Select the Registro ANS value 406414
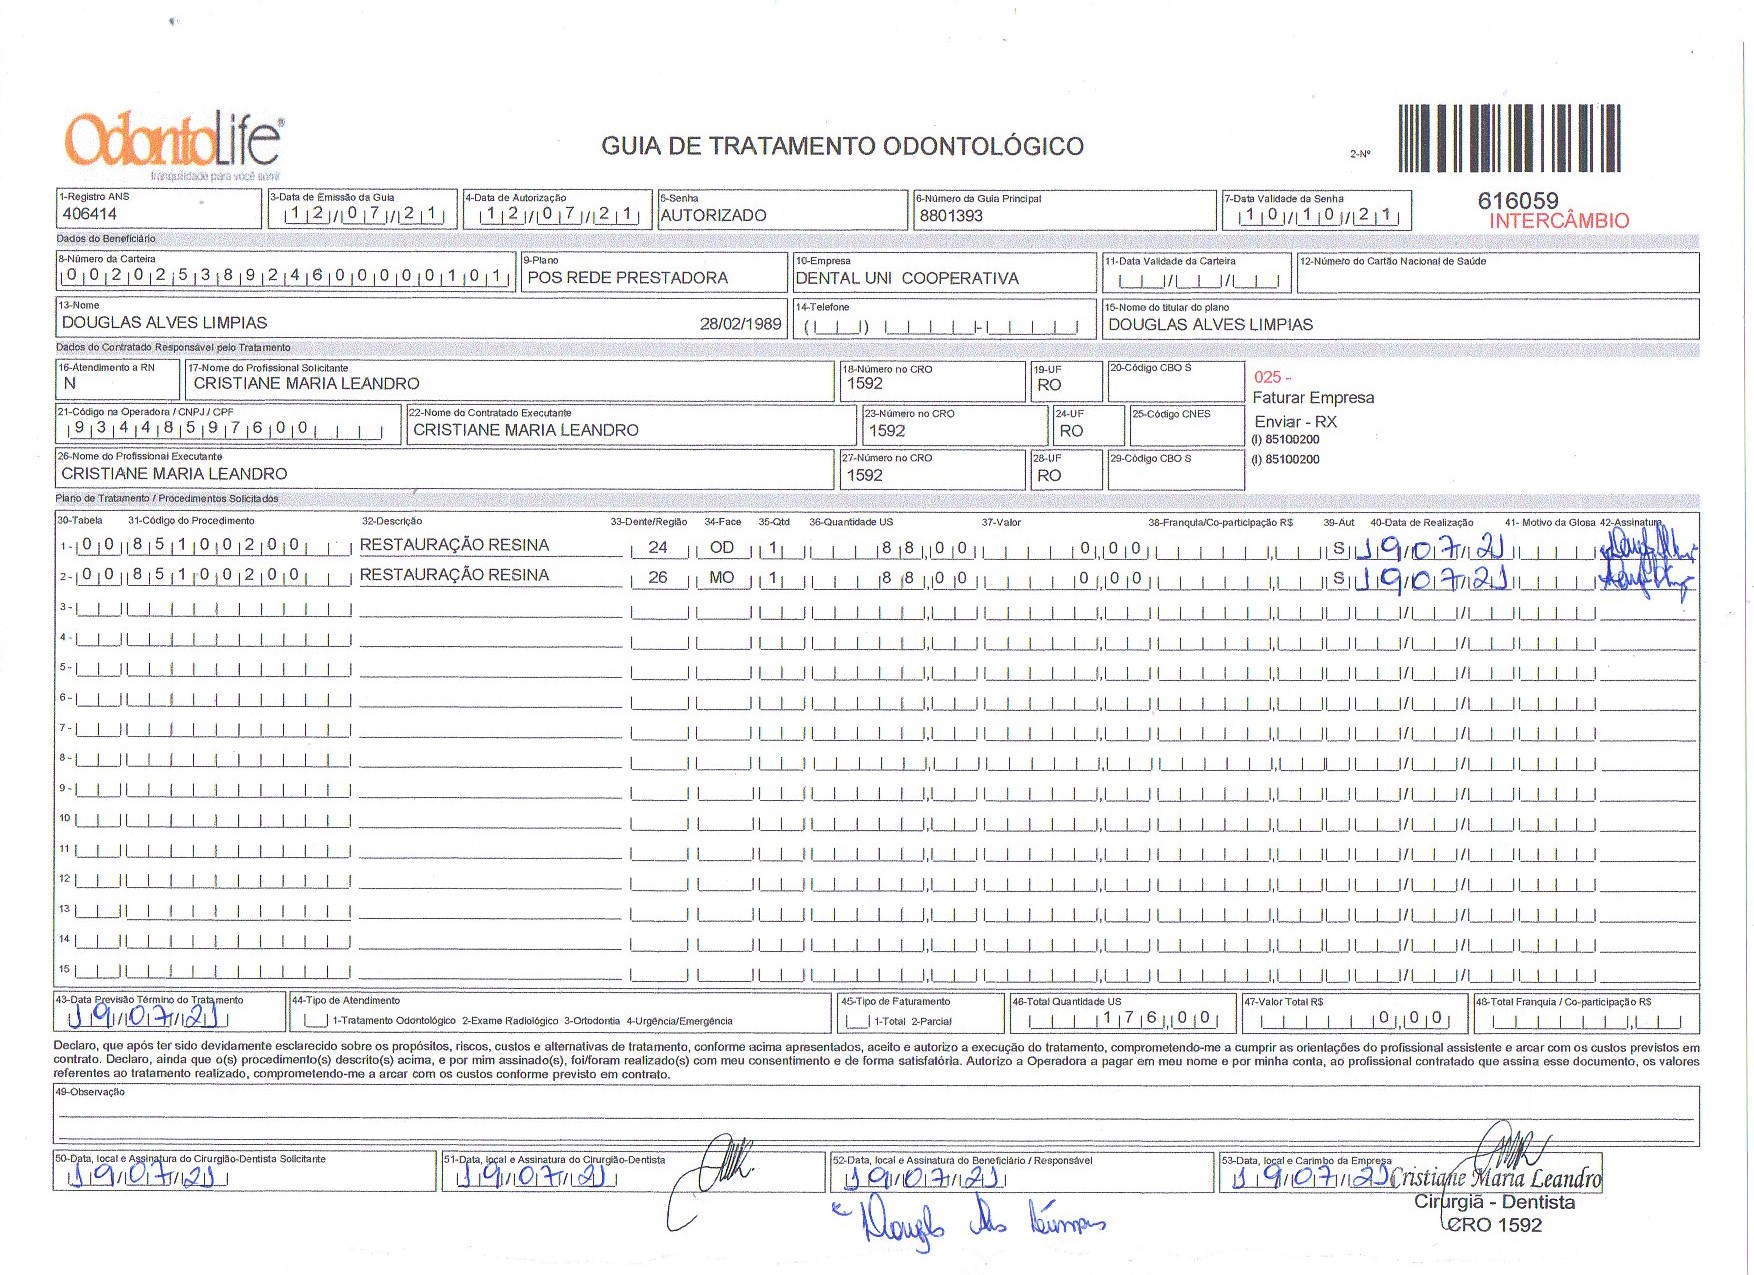 click(x=89, y=214)
